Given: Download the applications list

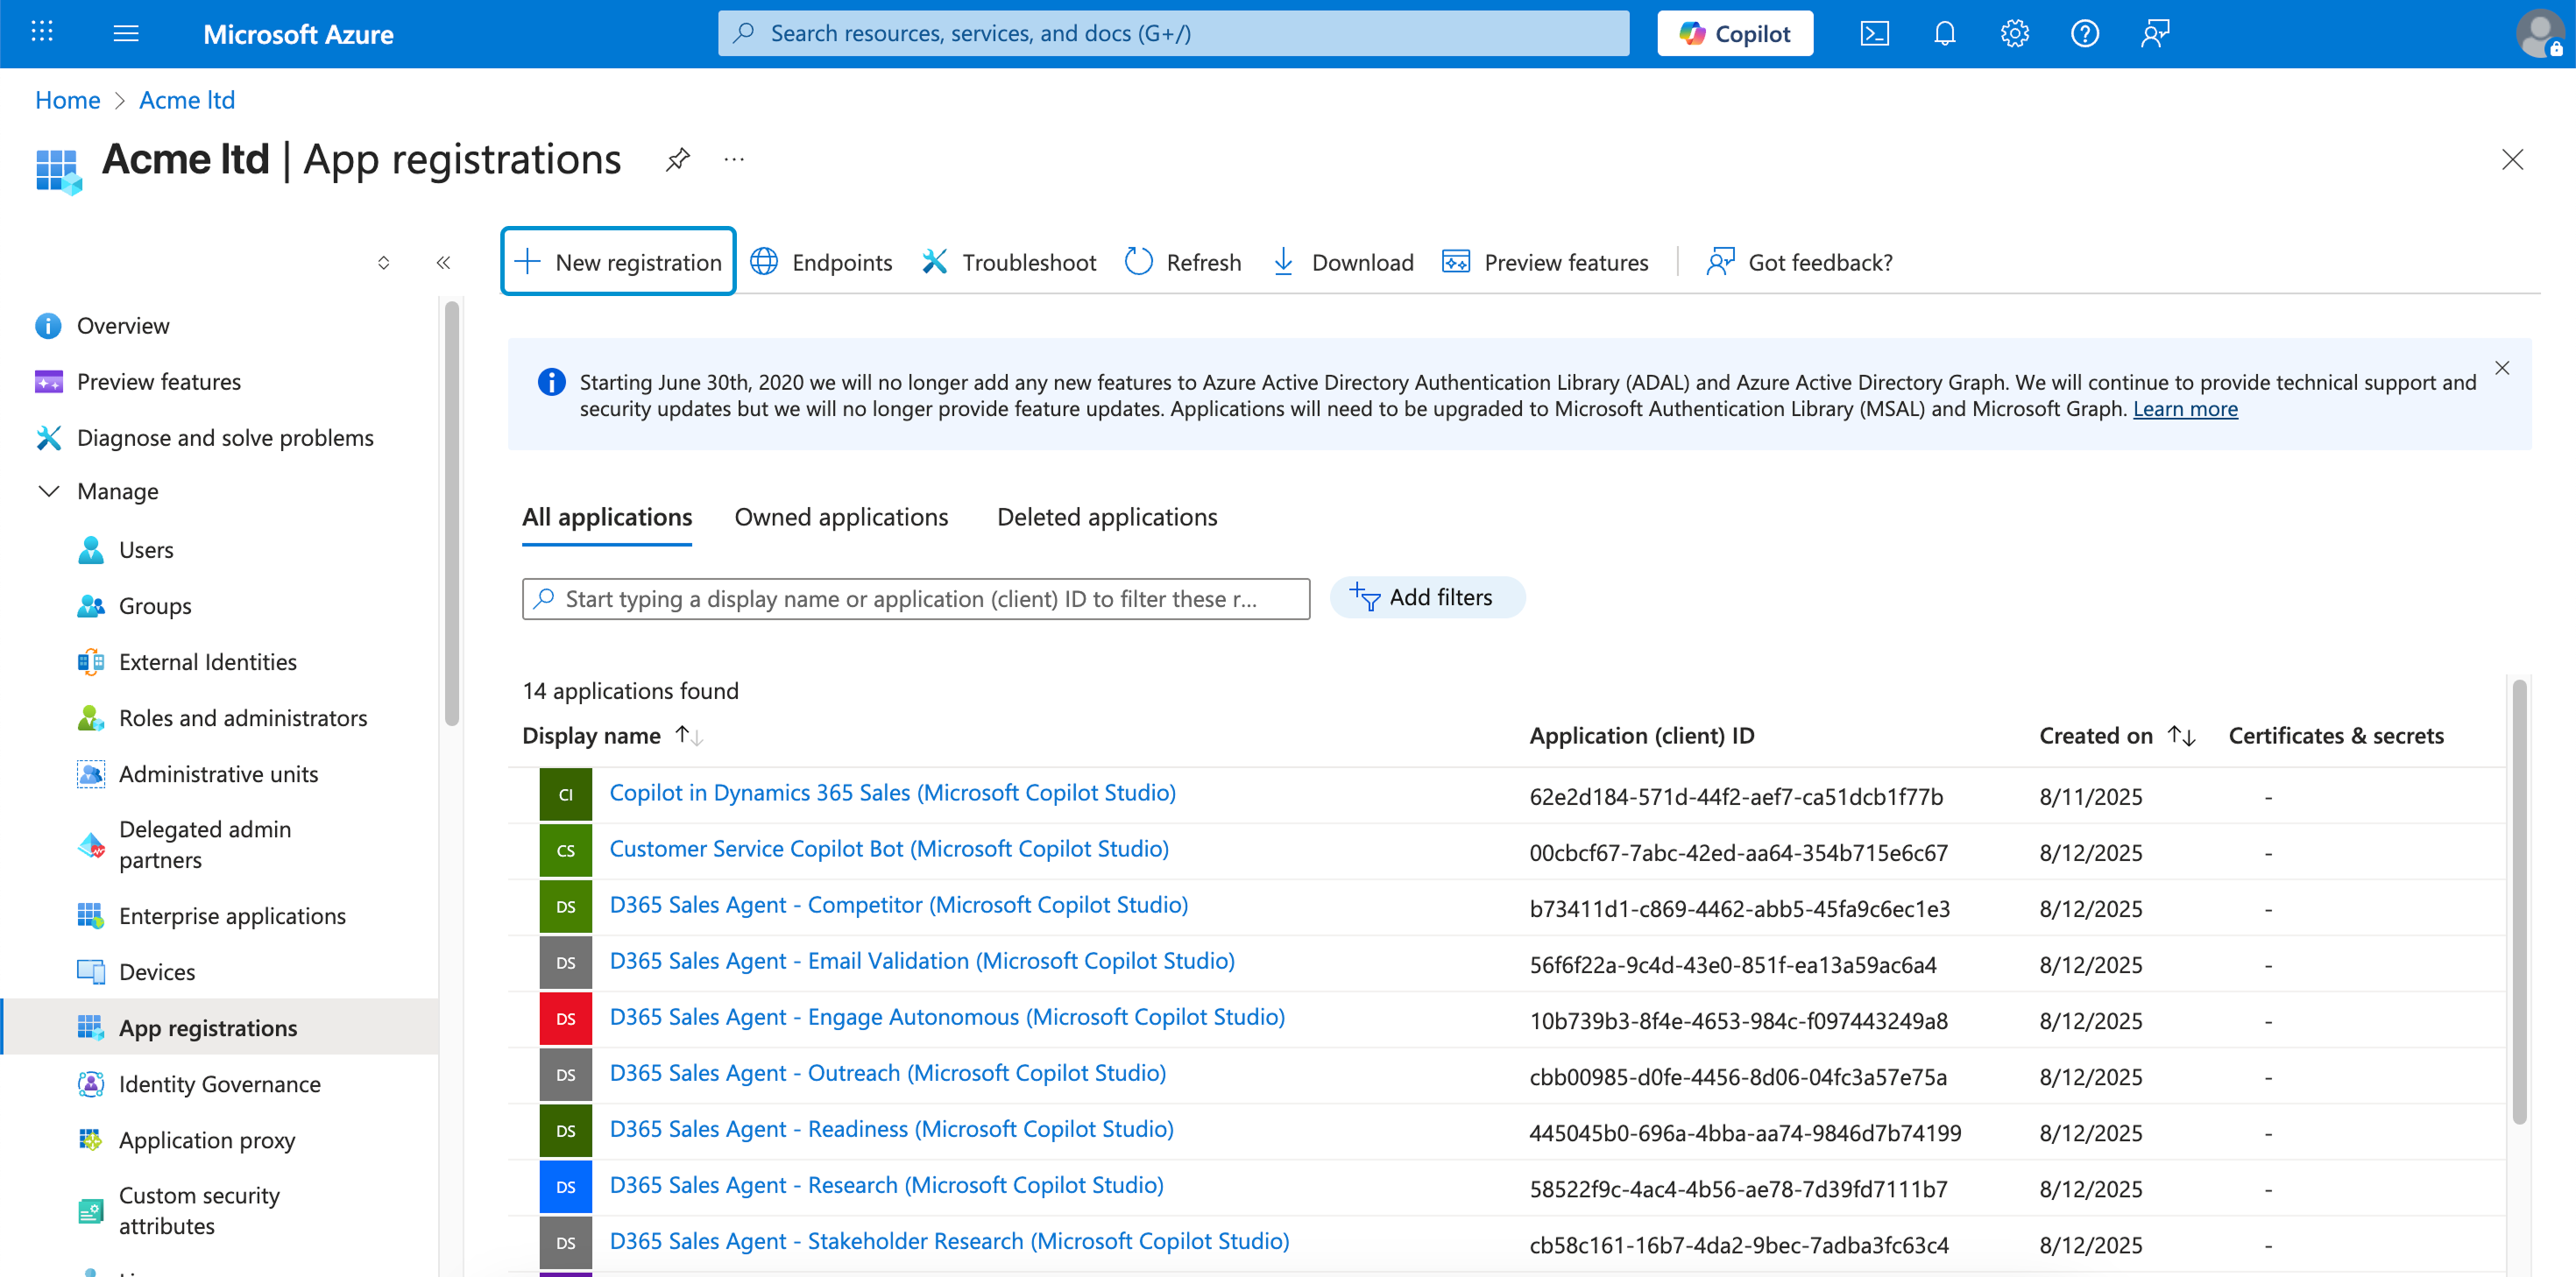Looking at the screenshot, I should (x=1343, y=262).
